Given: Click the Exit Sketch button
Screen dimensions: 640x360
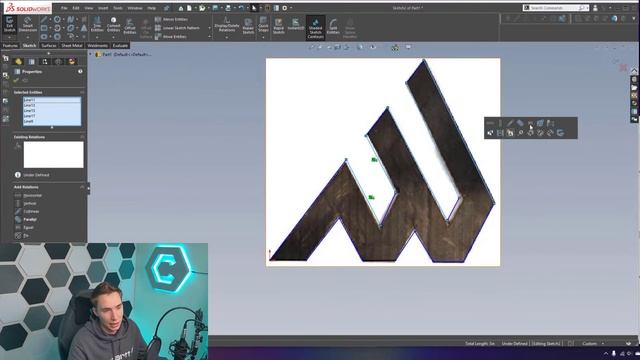Looking at the screenshot, I should click(9, 24).
